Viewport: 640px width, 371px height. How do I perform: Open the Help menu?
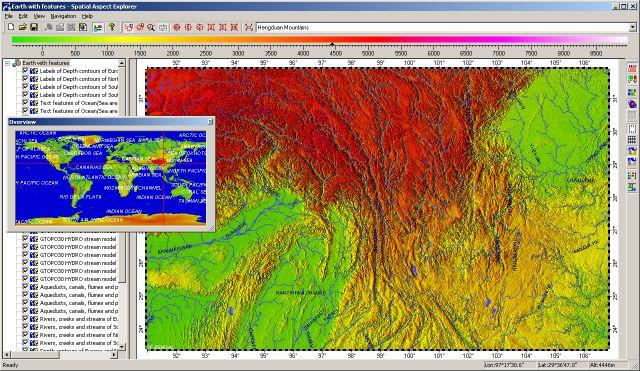[87, 16]
